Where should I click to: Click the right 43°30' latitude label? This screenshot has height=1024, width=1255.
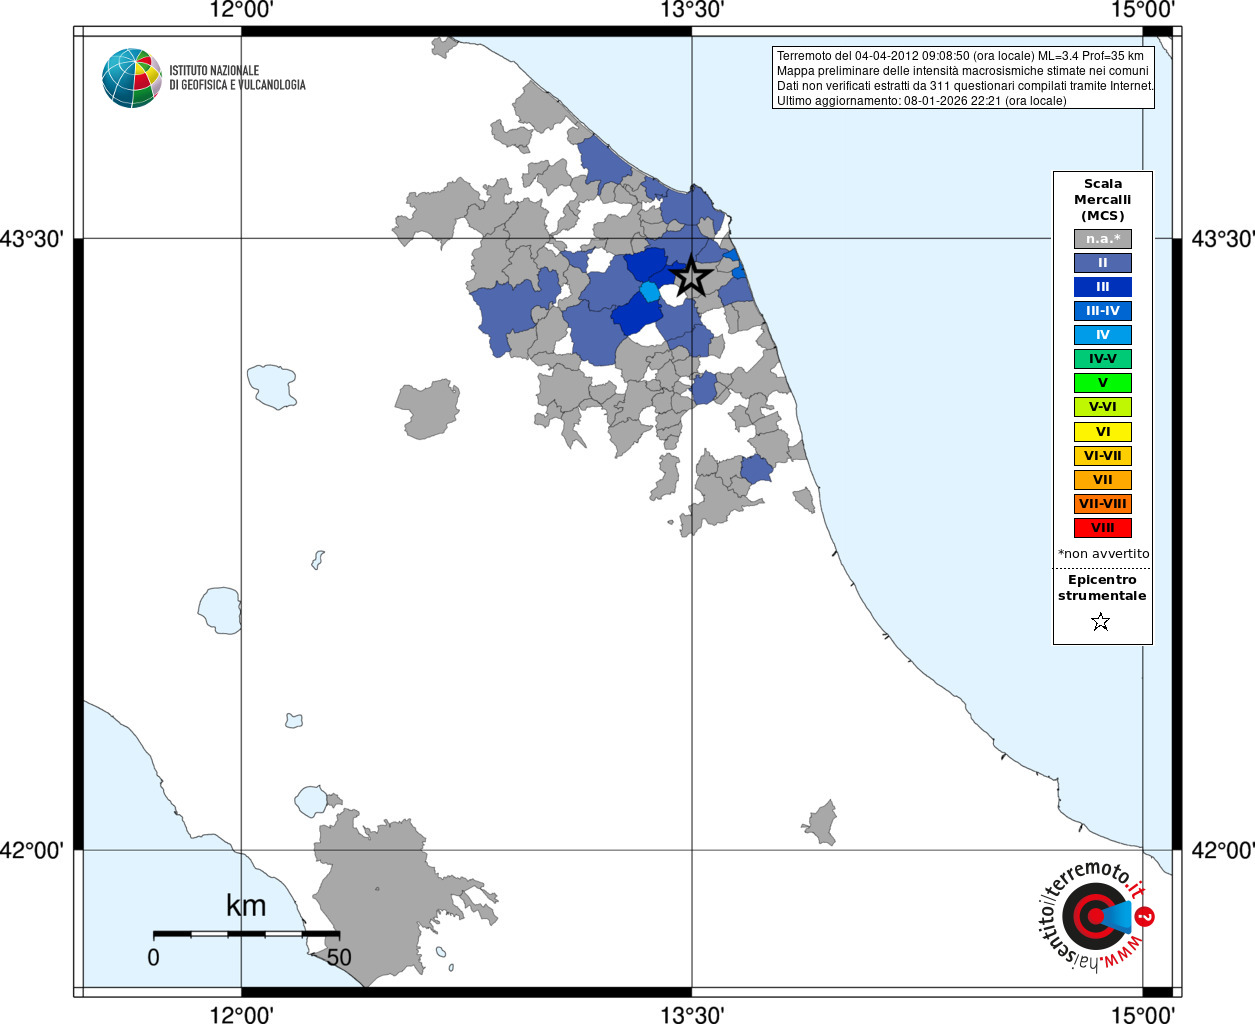tap(1222, 239)
